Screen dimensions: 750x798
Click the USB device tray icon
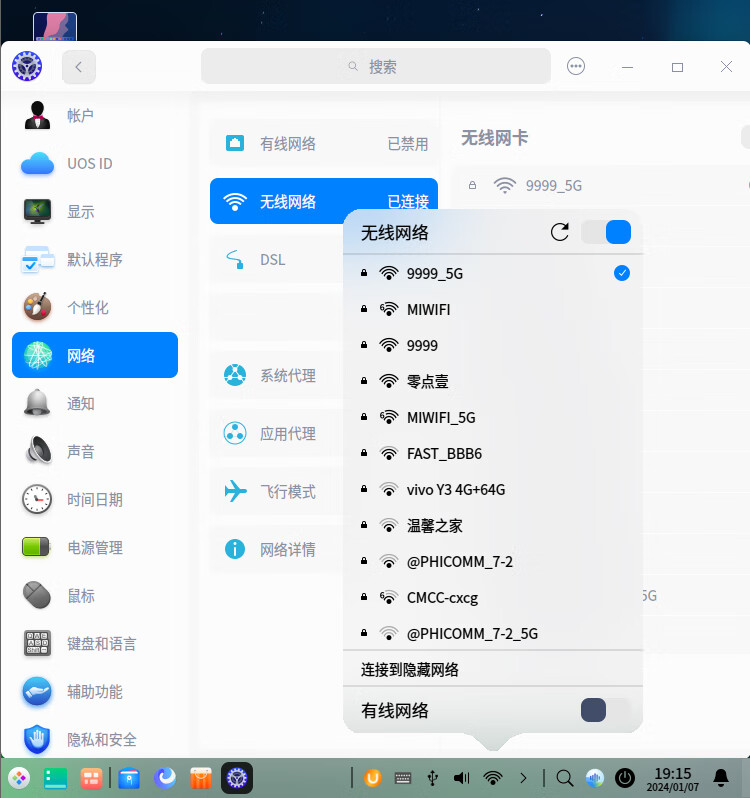[x=432, y=778]
